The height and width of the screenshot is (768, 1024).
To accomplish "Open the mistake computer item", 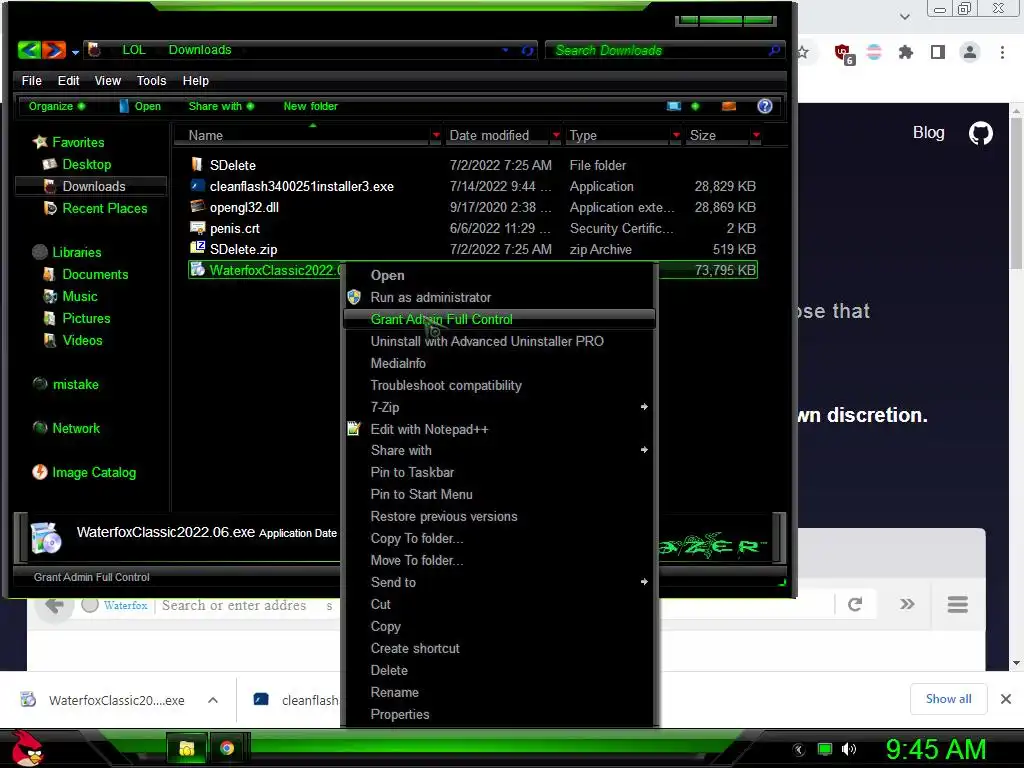I will click(75, 384).
